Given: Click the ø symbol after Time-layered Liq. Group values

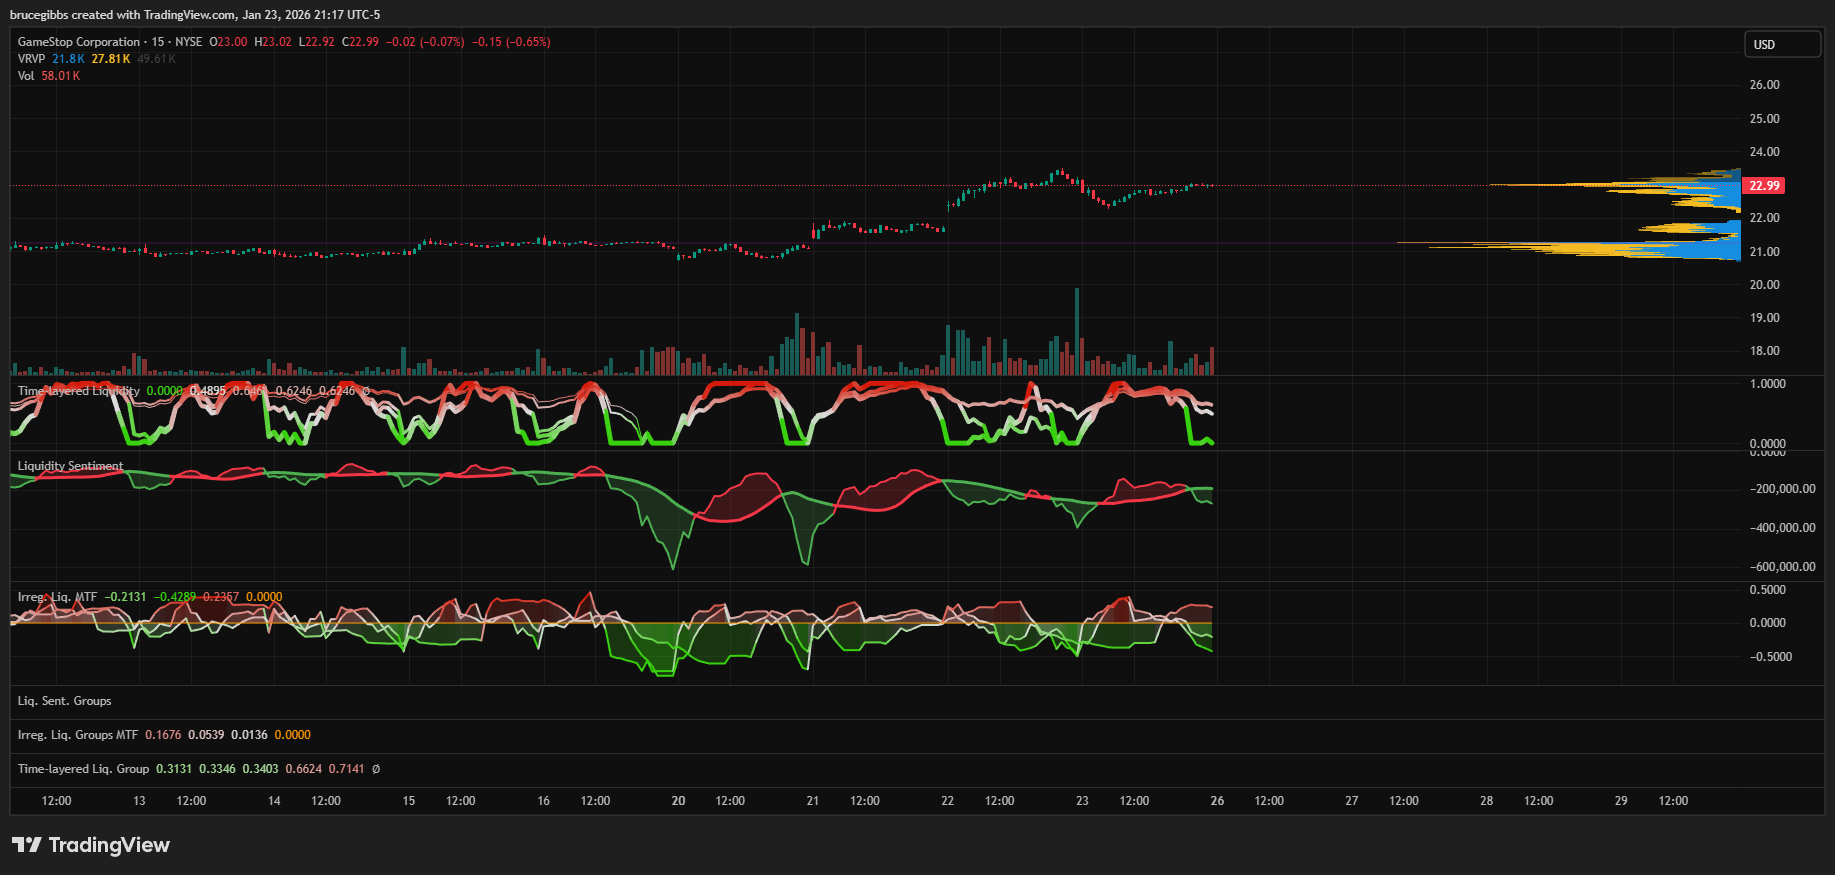Looking at the screenshot, I should pyautogui.click(x=376, y=769).
